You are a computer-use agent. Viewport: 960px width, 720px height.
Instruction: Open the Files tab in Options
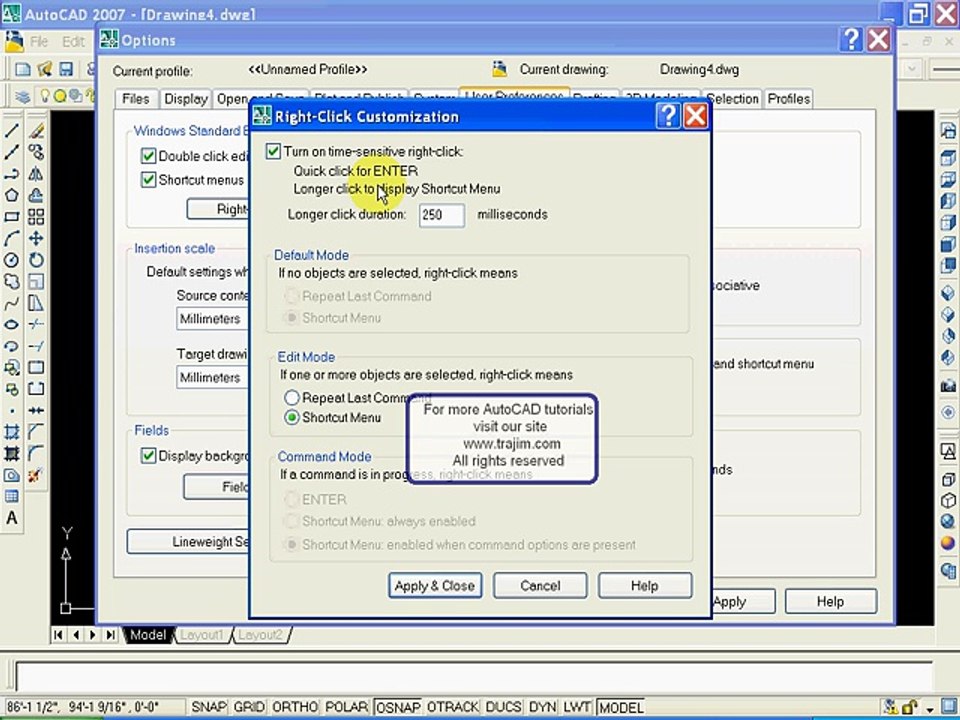(x=135, y=99)
